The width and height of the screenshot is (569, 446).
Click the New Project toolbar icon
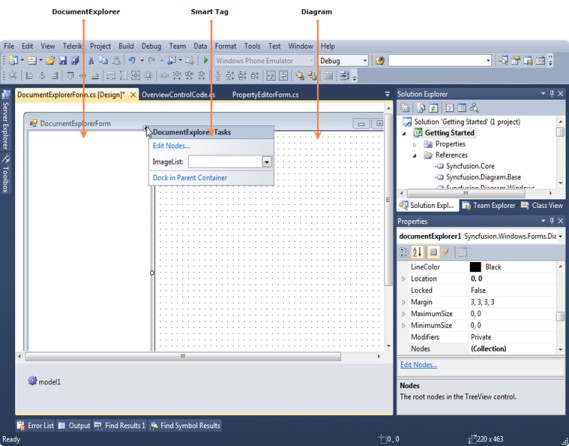(13, 61)
